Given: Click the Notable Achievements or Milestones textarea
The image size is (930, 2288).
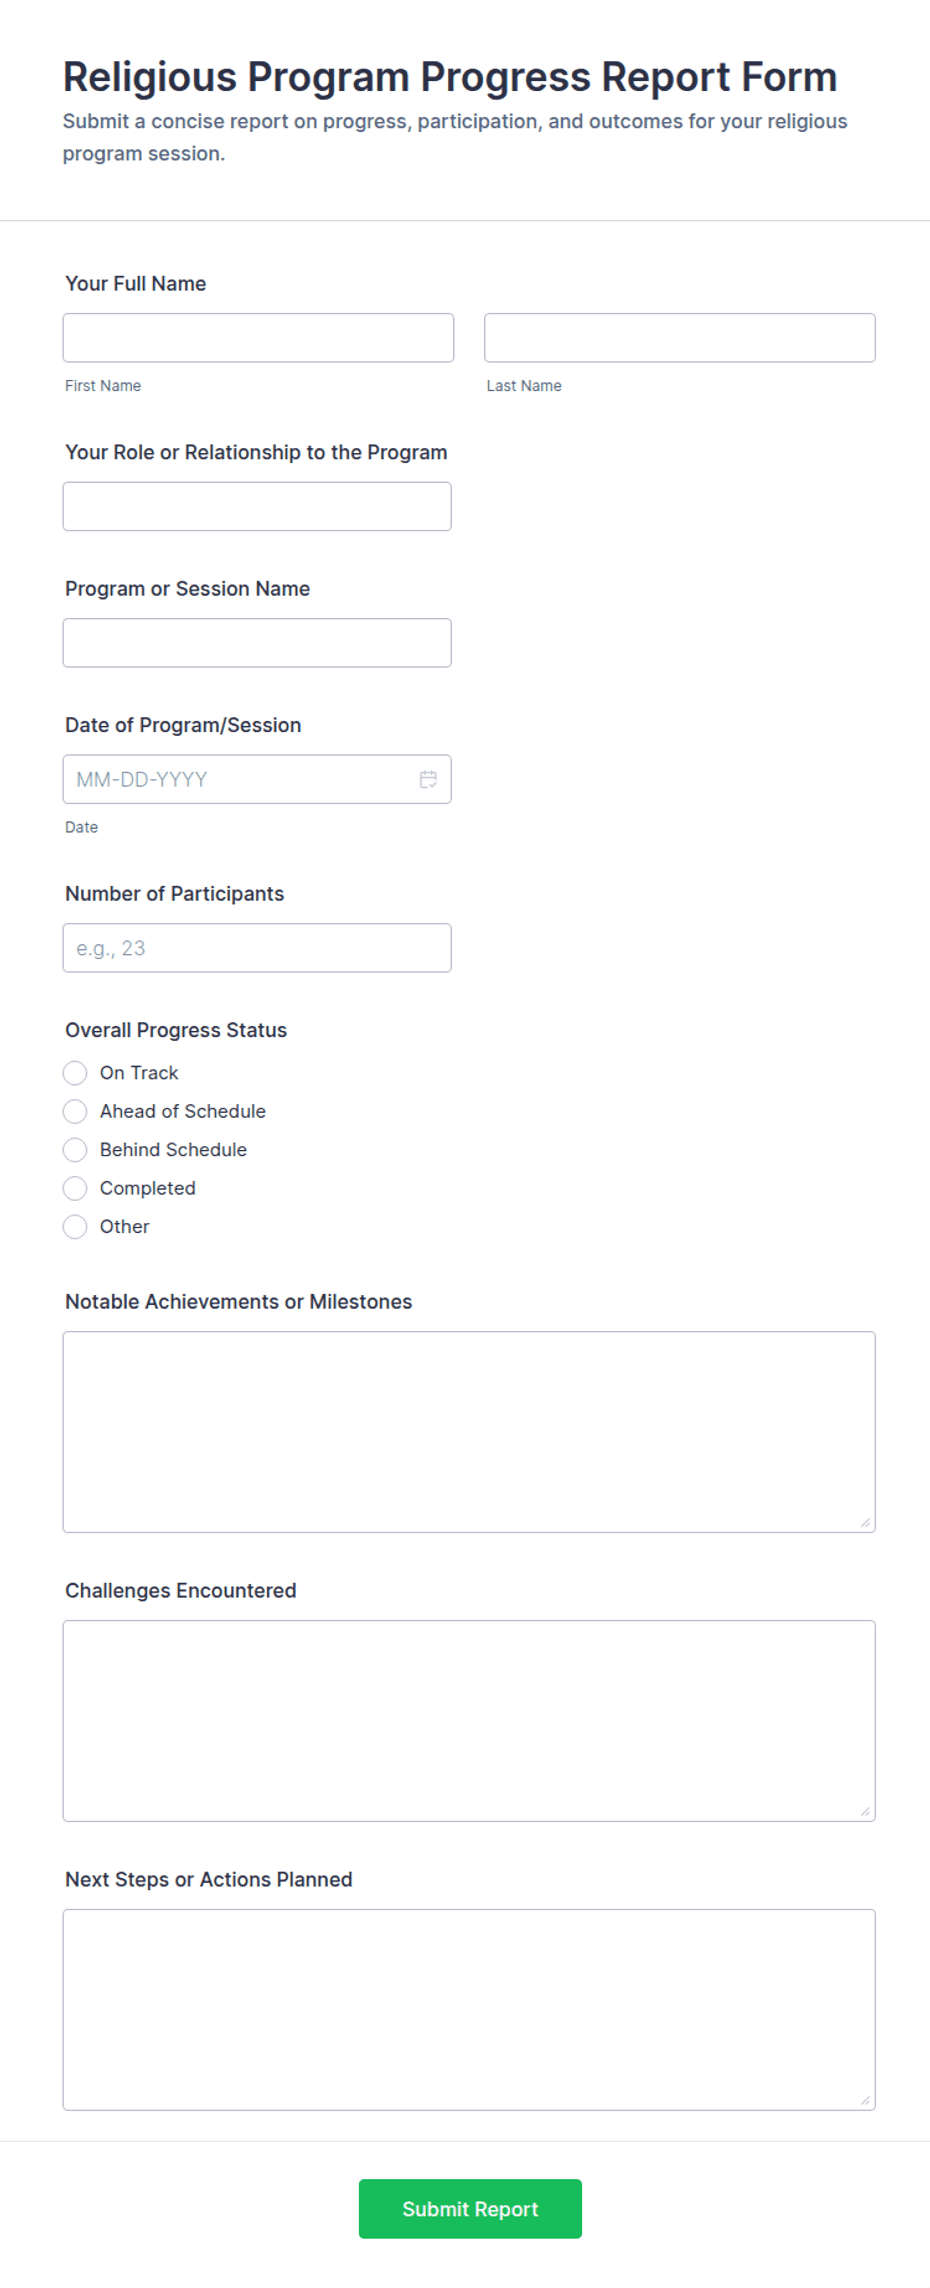Looking at the screenshot, I should 469,1432.
